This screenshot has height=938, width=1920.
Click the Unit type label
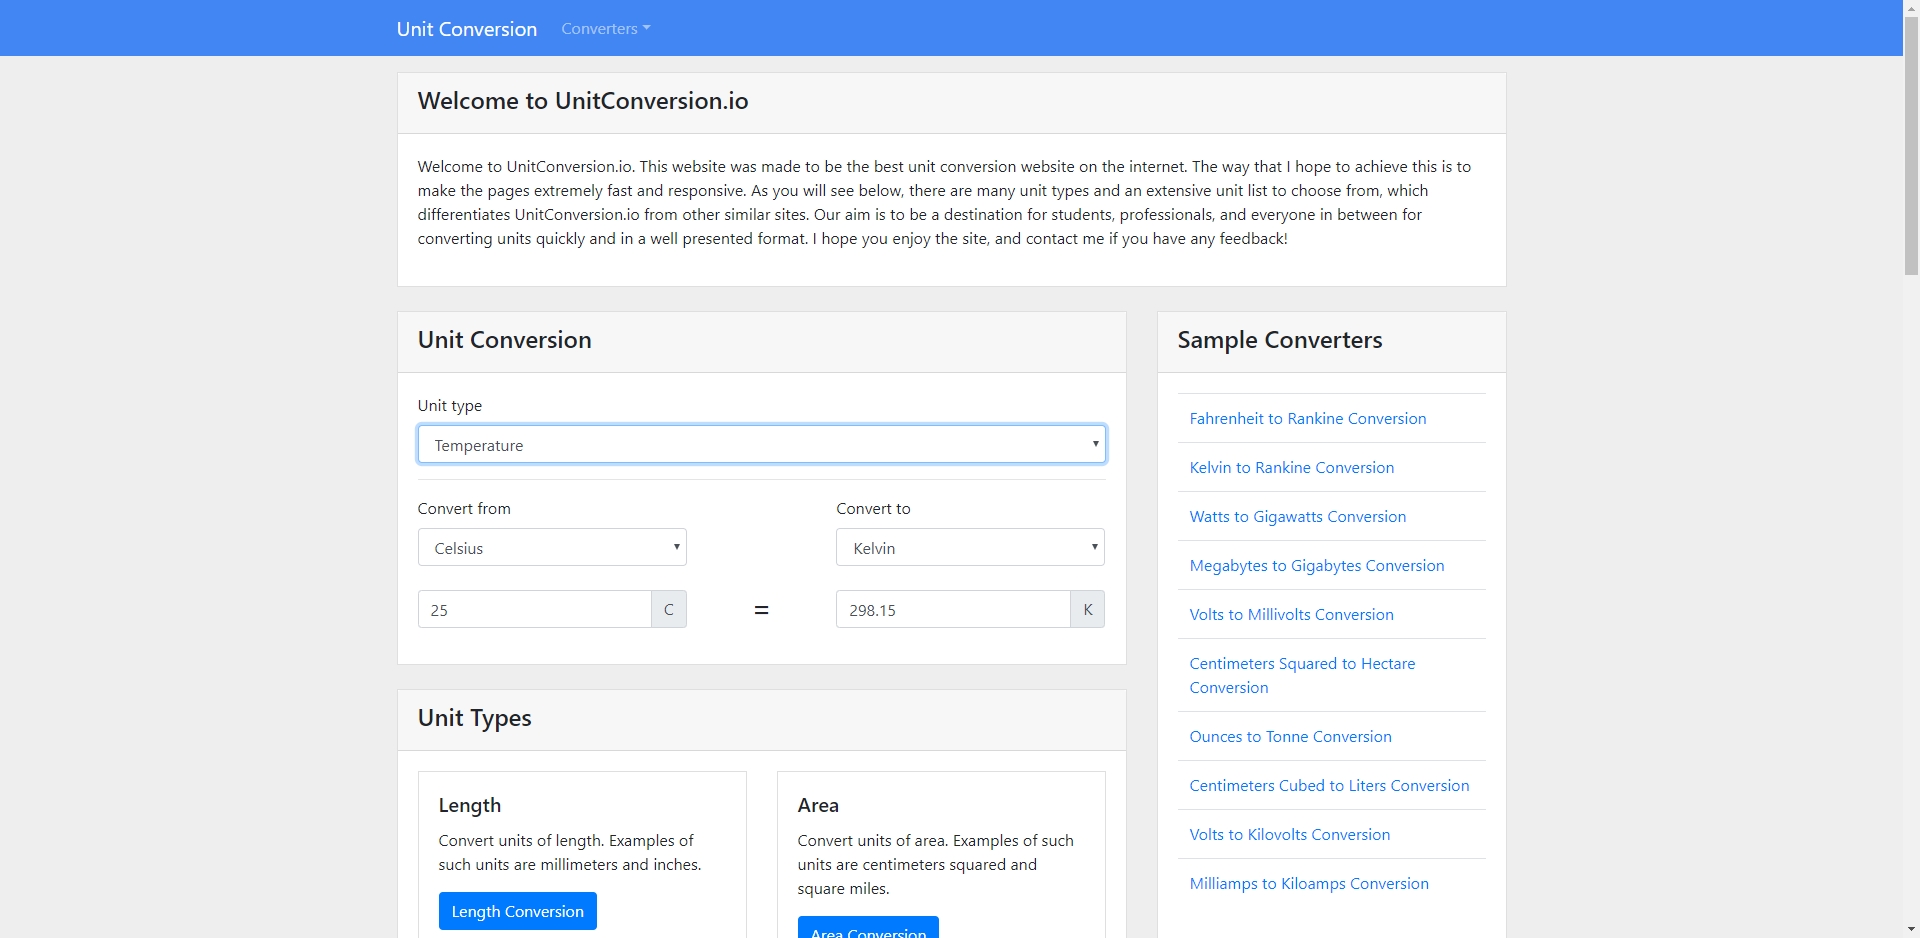[449, 406]
